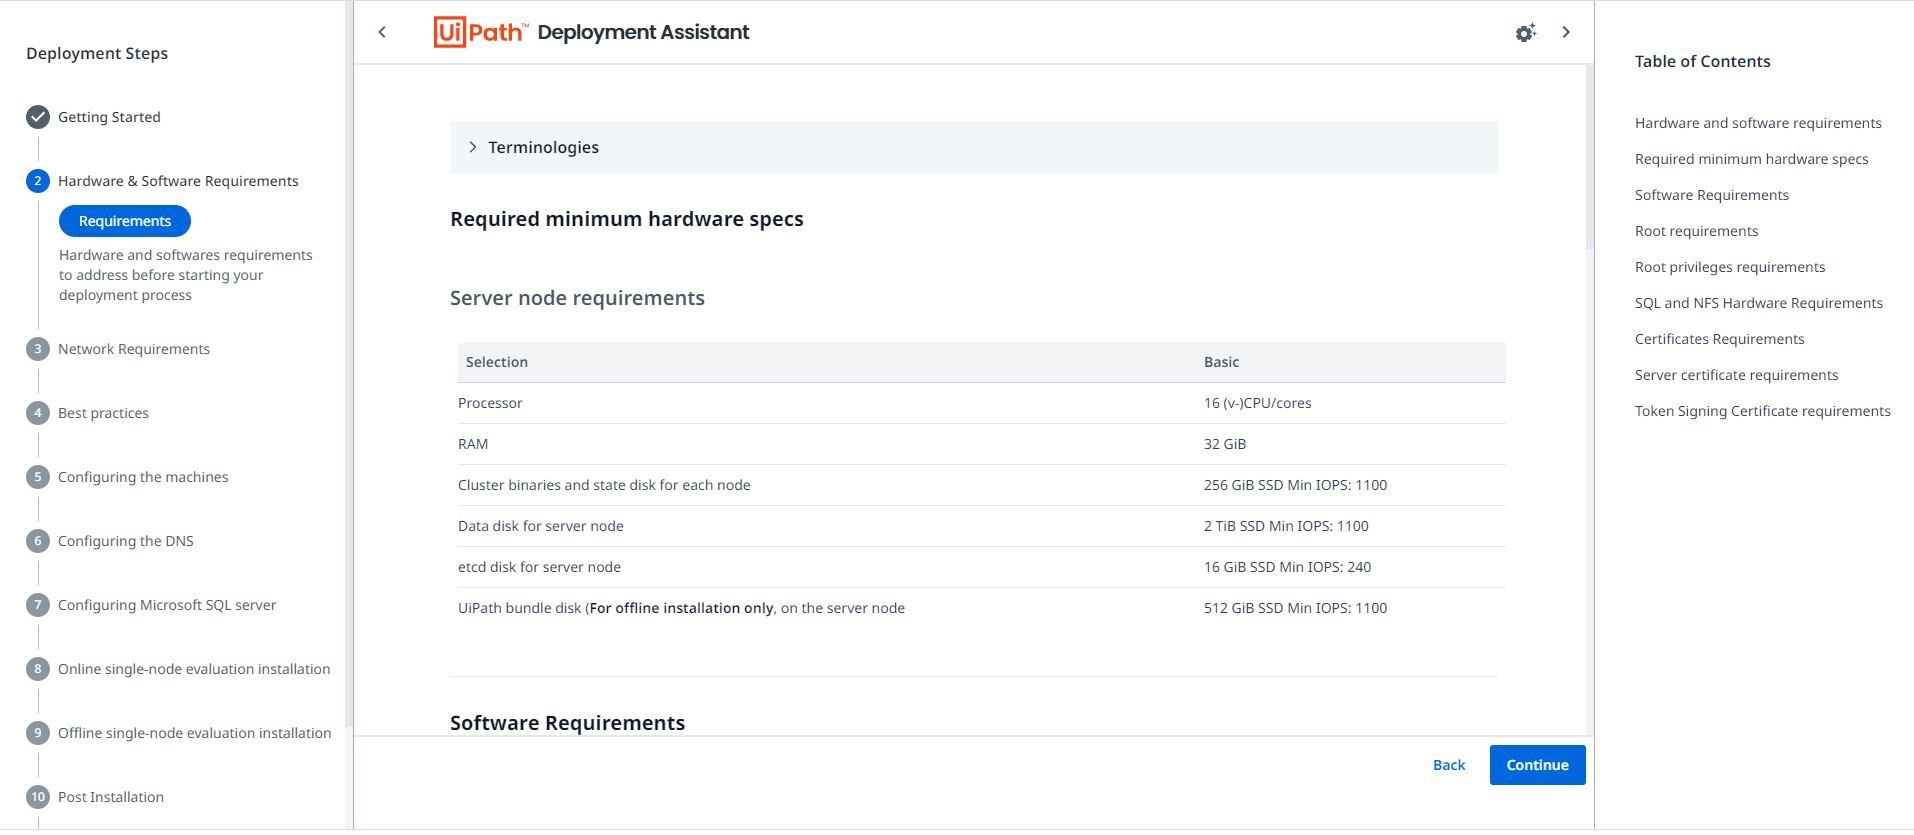Open Configuring Microsoft SQL server step
Screen dimensions: 1914x835
(x=167, y=605)
